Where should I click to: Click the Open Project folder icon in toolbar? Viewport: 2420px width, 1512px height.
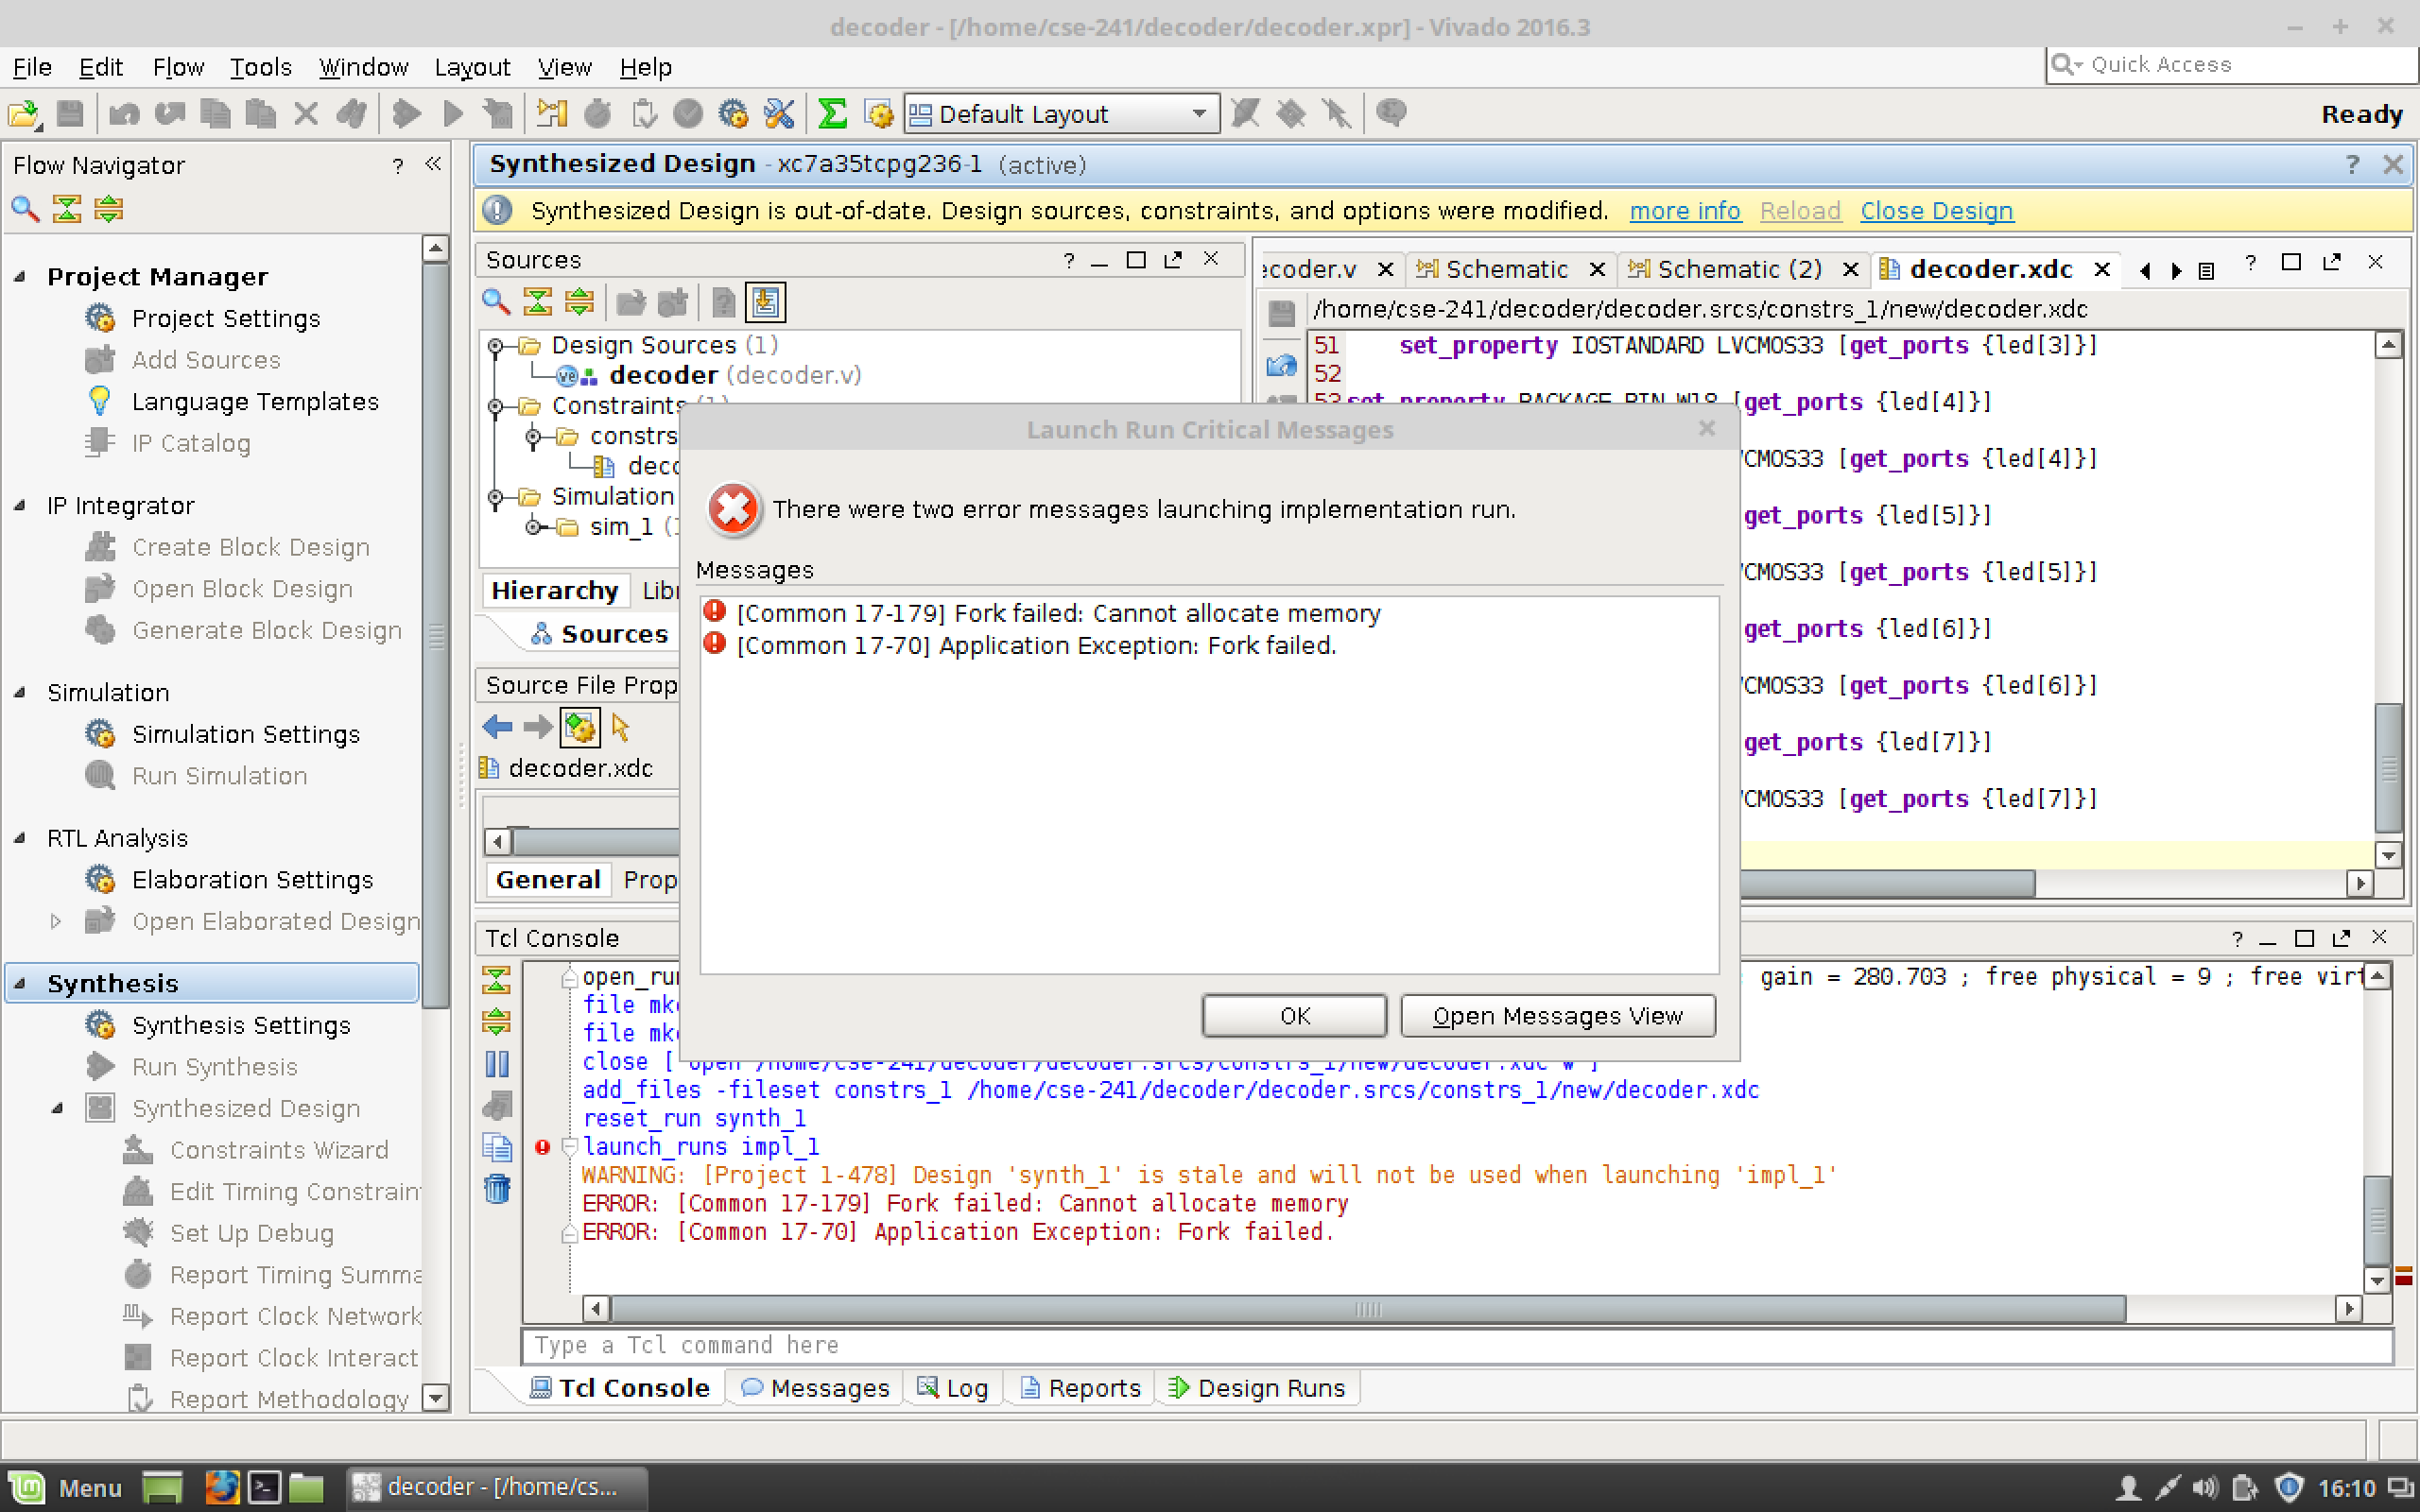24,113
